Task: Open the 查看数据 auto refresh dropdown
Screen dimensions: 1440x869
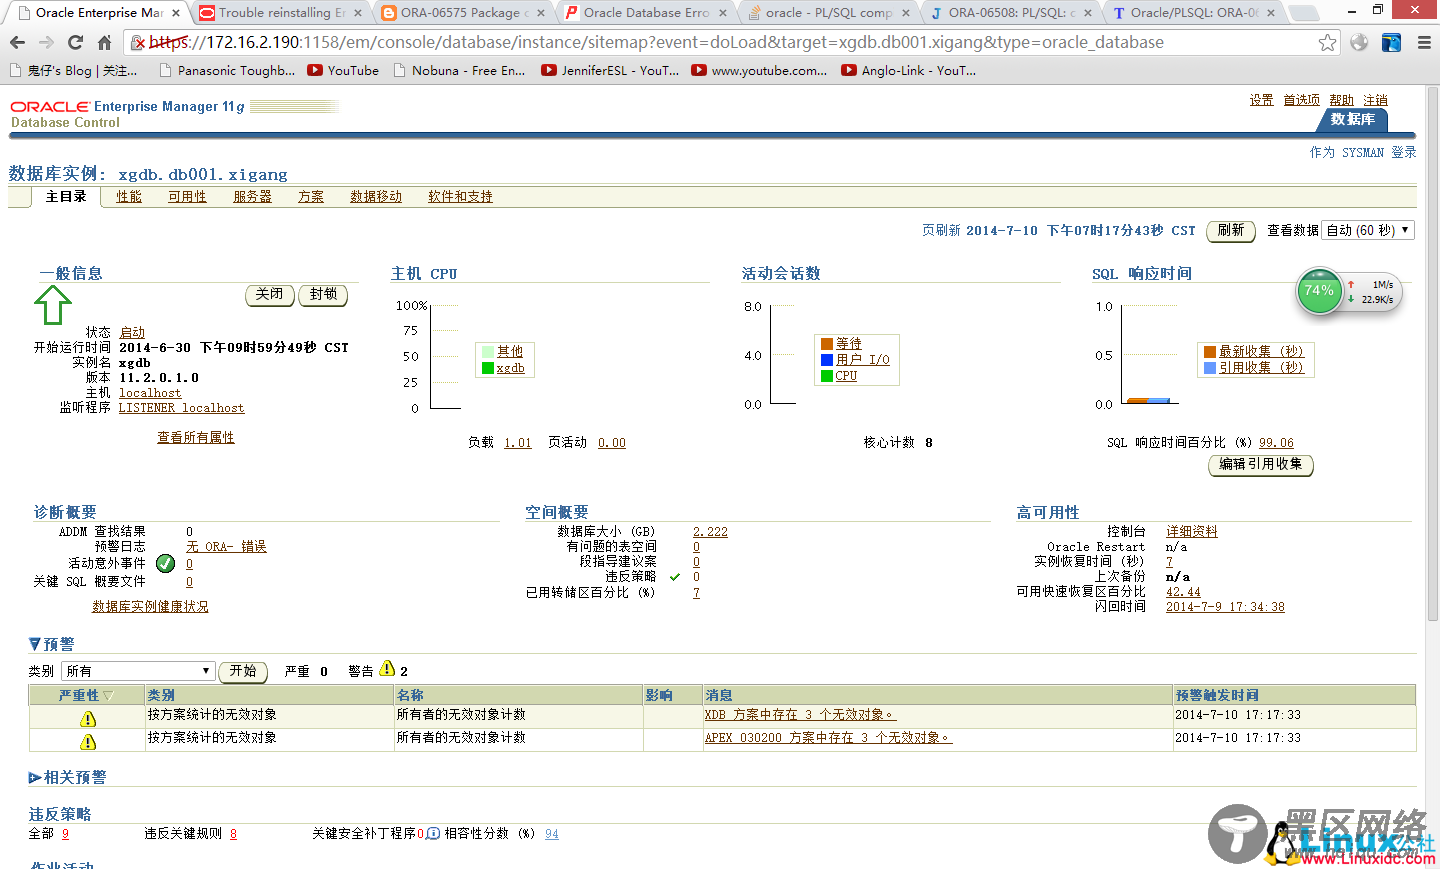Action: point(1368,230)
